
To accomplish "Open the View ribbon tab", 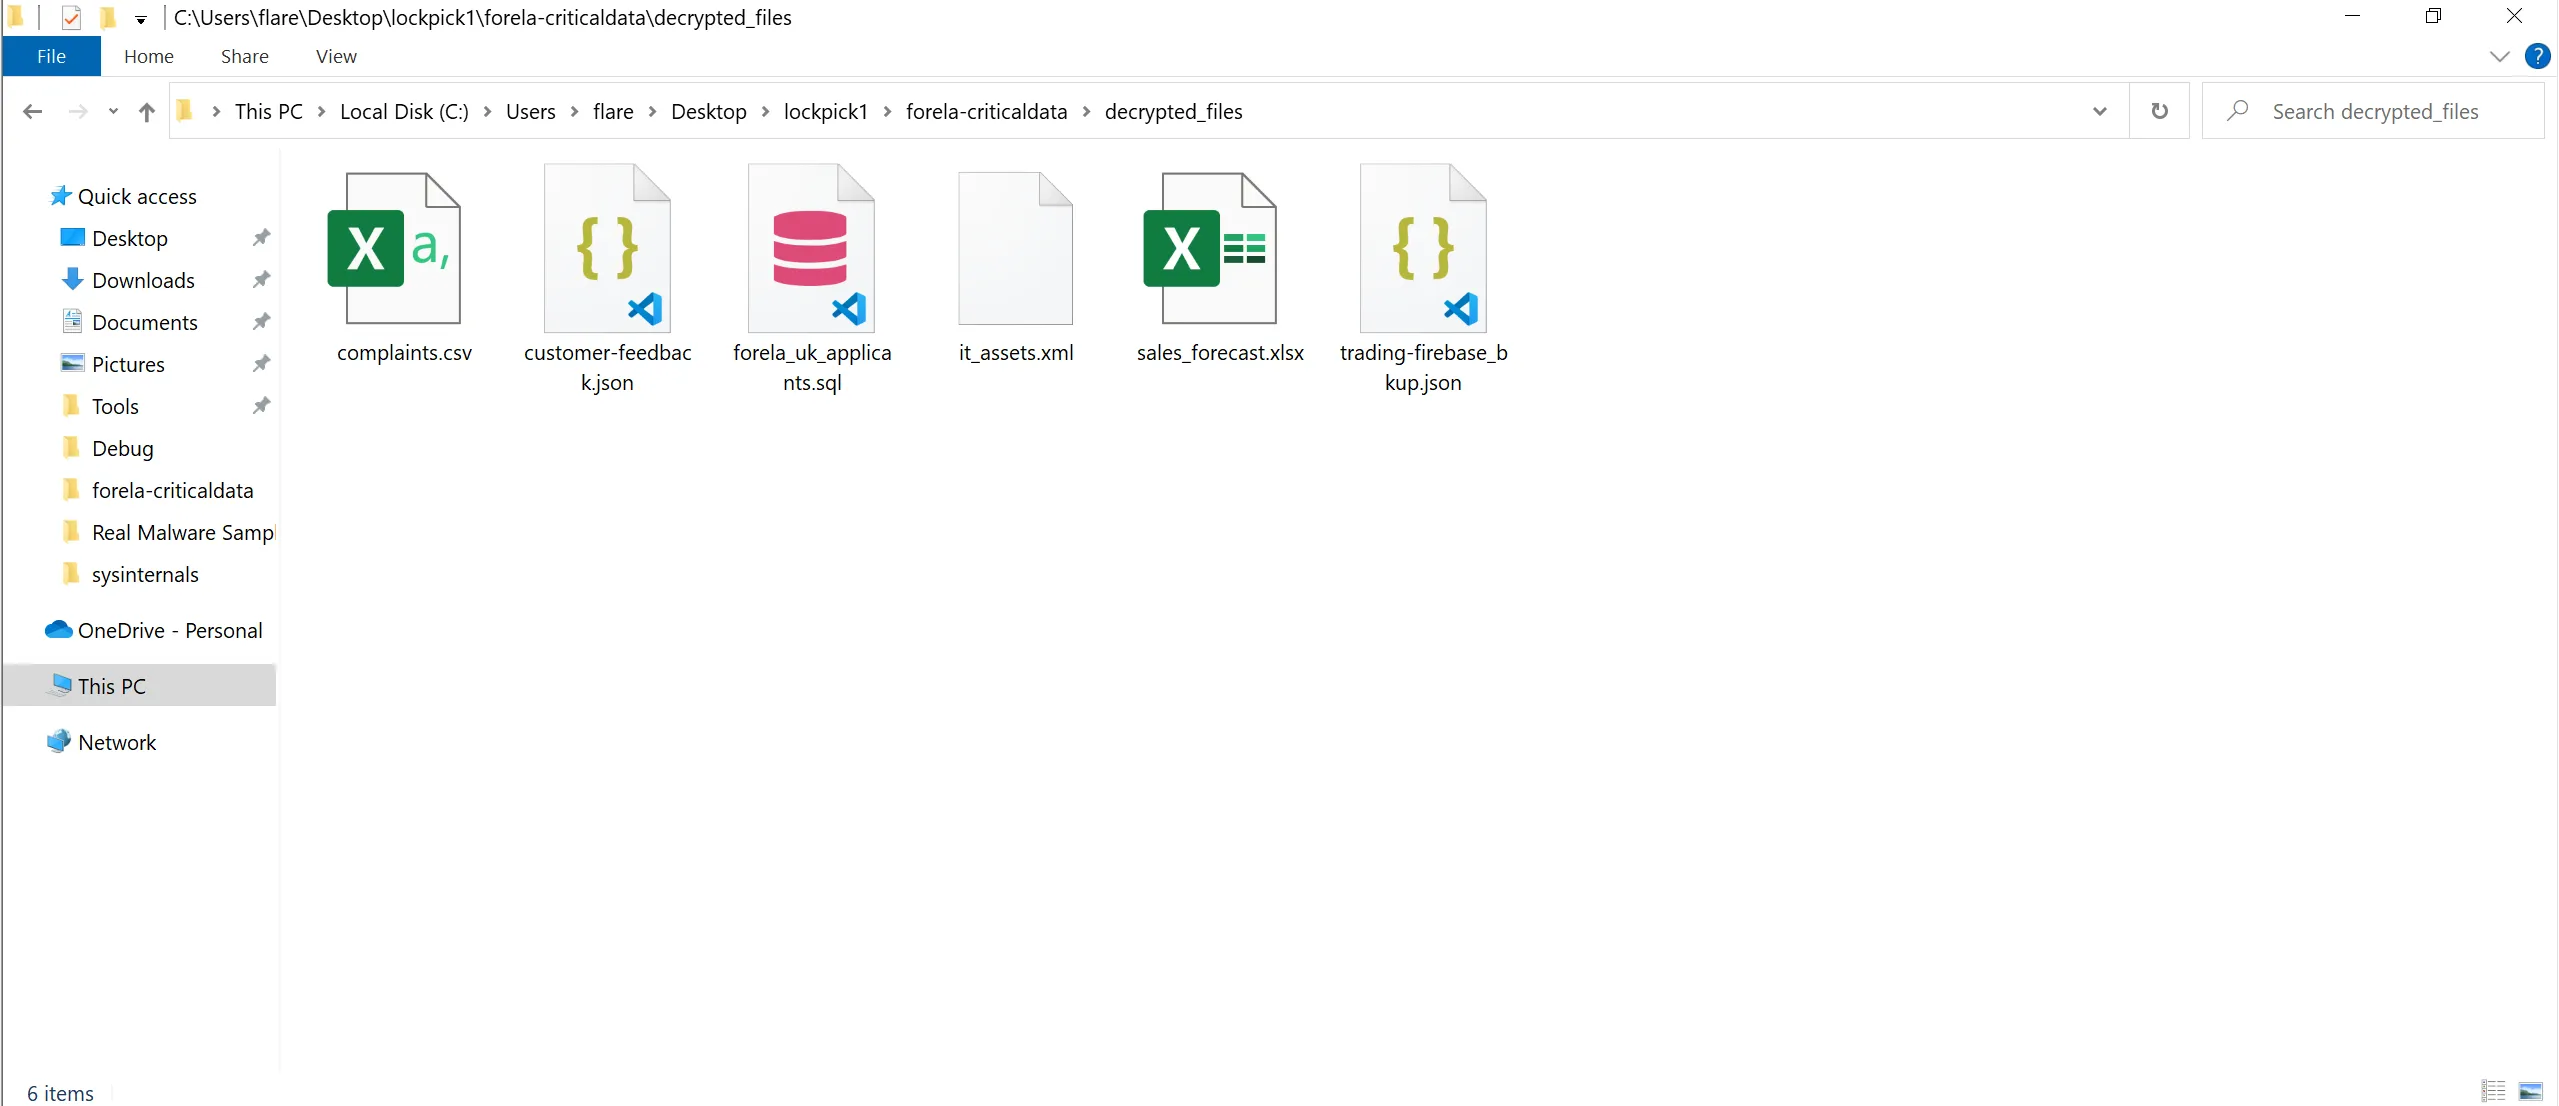I will click(336, 57).
